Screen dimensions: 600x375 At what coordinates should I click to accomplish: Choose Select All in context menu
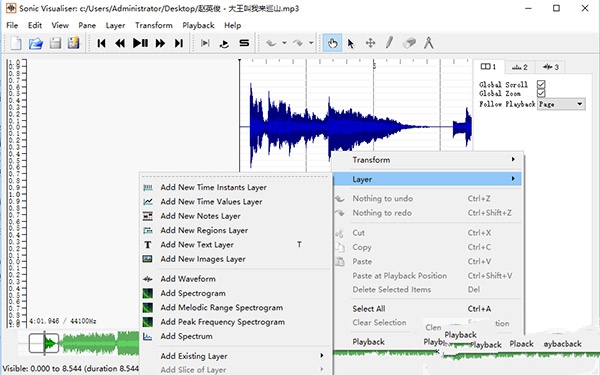pyautogui.click(x=427, y=308)
